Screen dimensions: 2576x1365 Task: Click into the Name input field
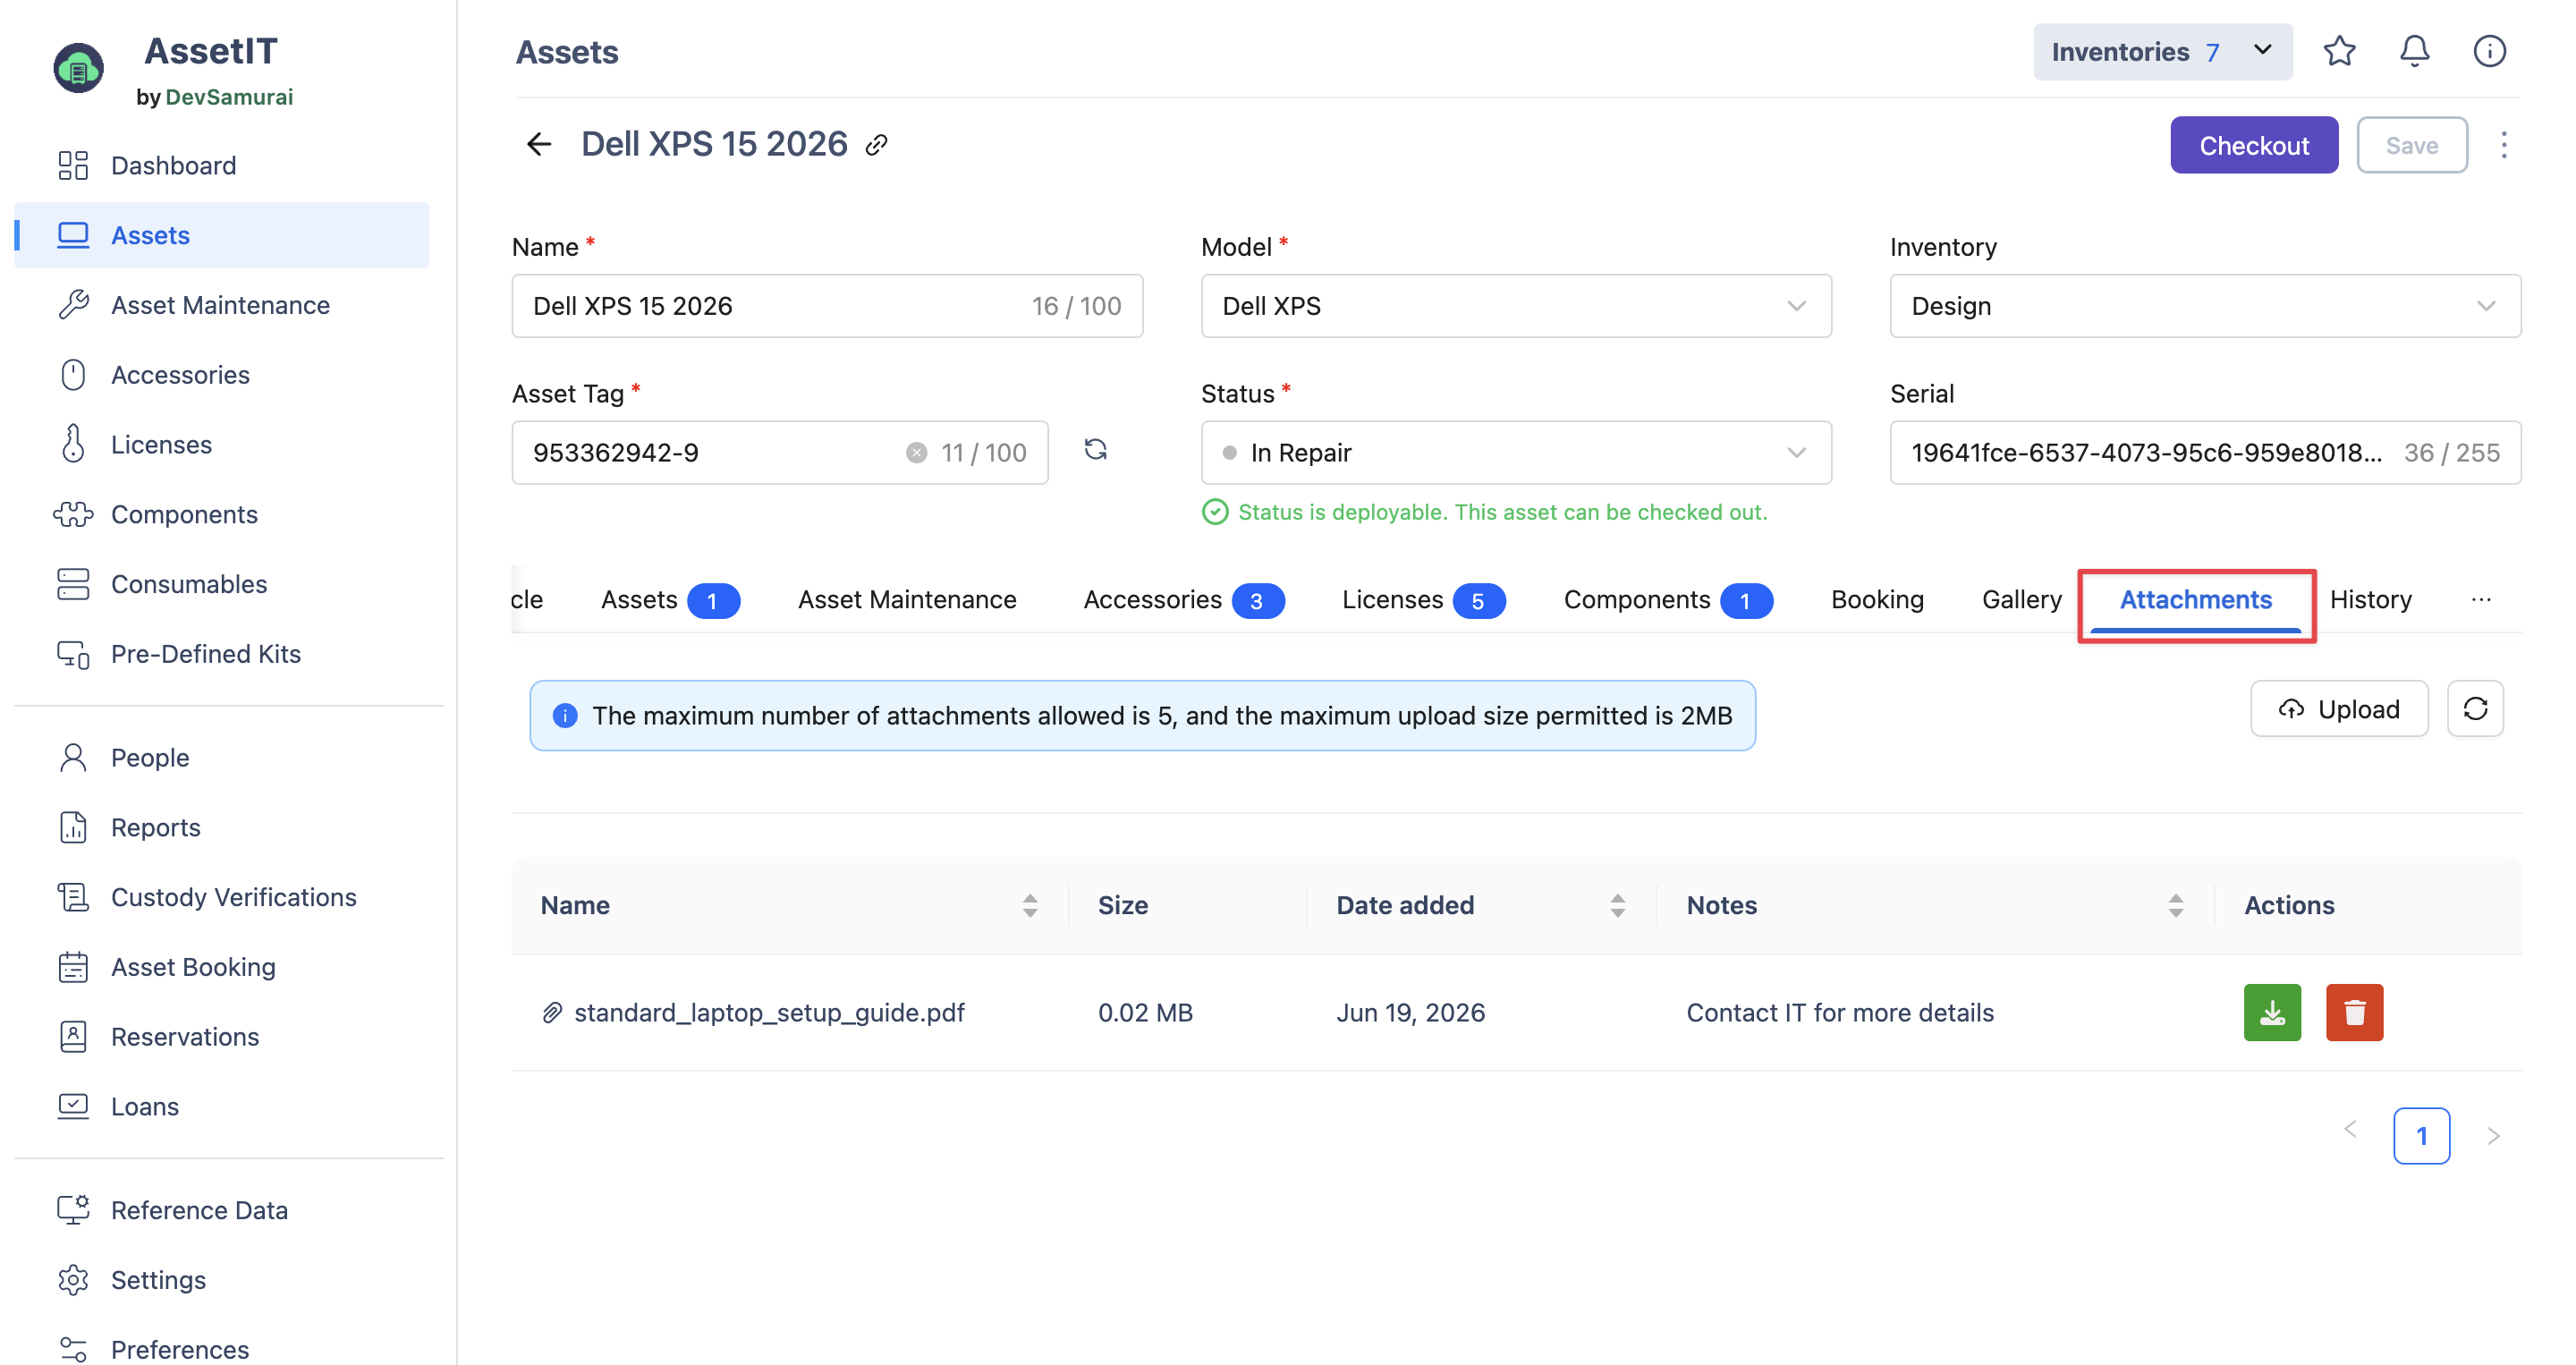[827, 306]
